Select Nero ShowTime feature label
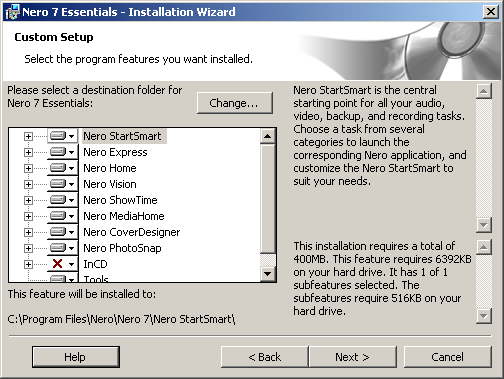The width and height of the screenshot is (504, 379). point(120,200)
